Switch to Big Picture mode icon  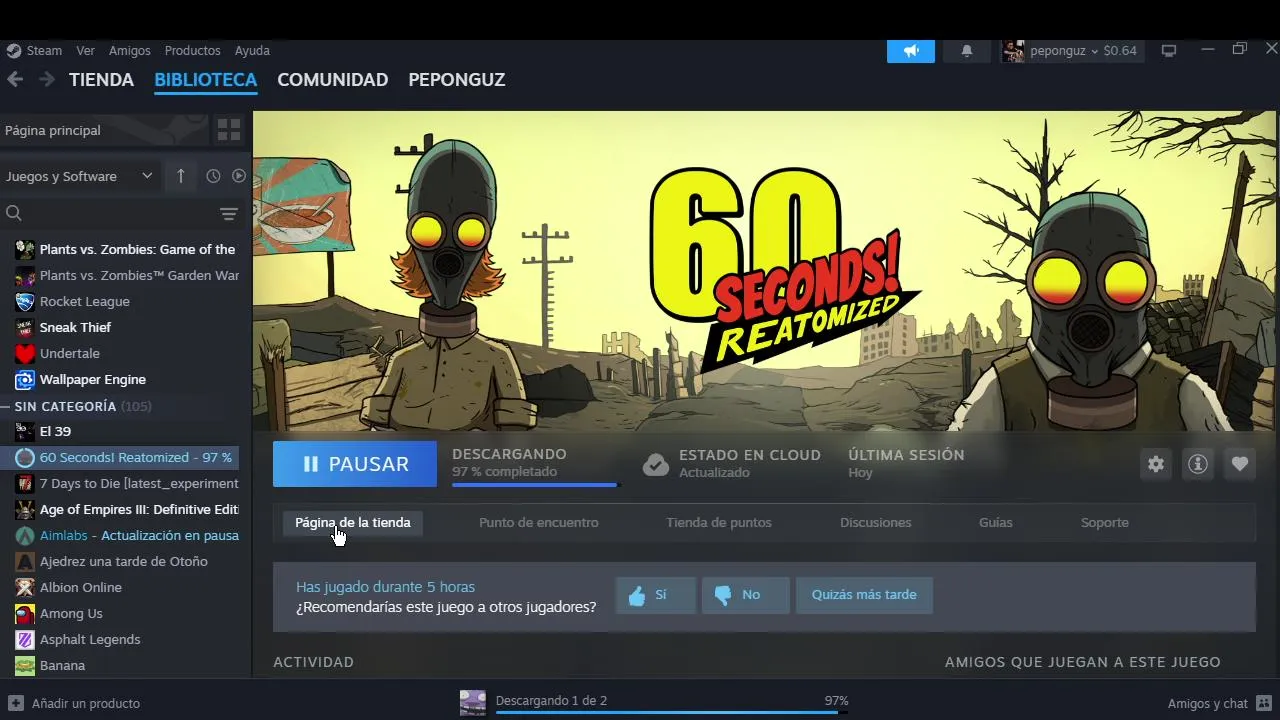[1169, 50]
